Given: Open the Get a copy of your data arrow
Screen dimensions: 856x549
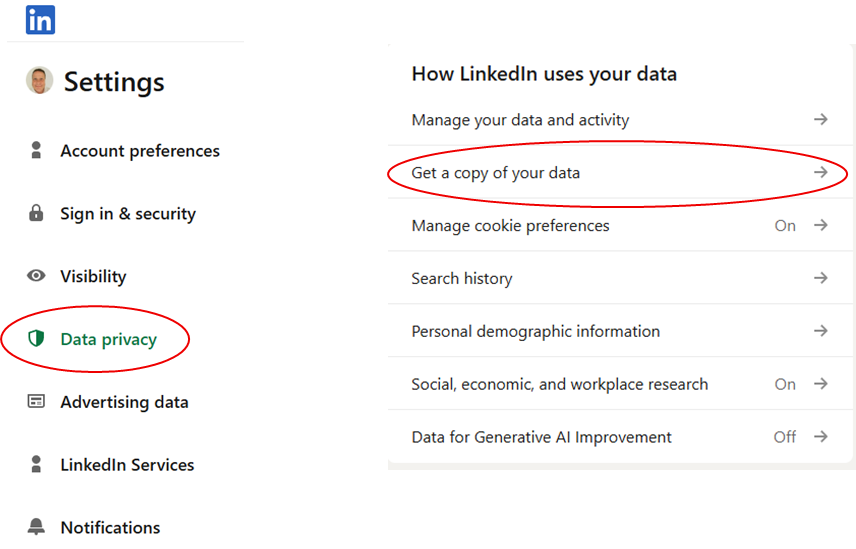Looking at the screenshot, I should [821, 173].
